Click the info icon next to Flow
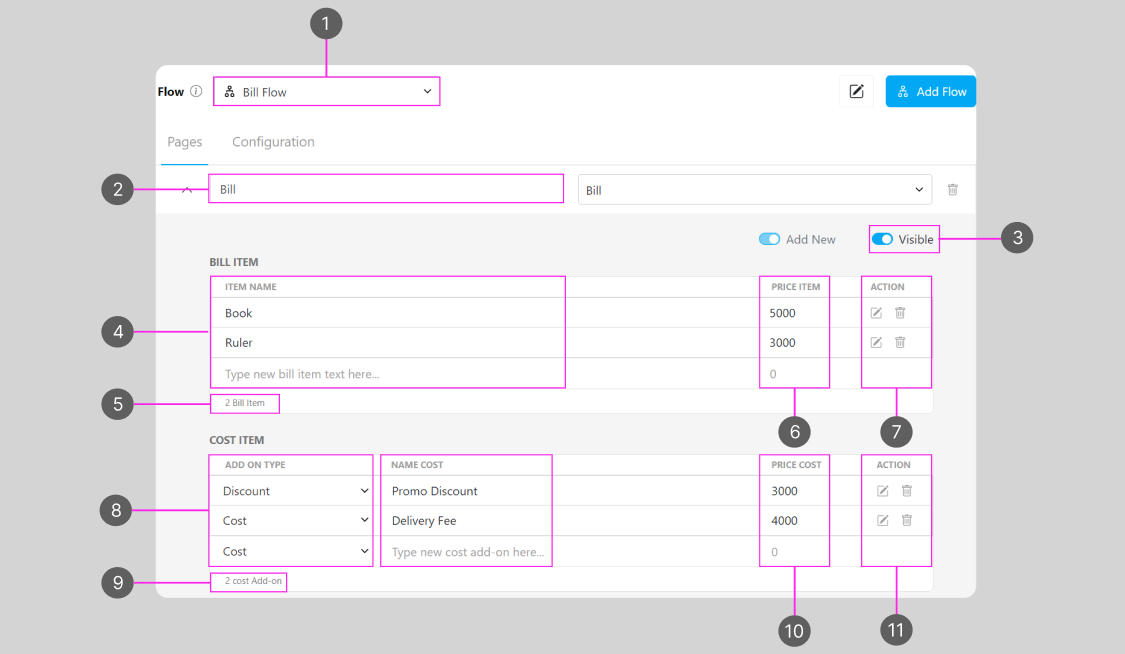 click(x=196, y=92)
